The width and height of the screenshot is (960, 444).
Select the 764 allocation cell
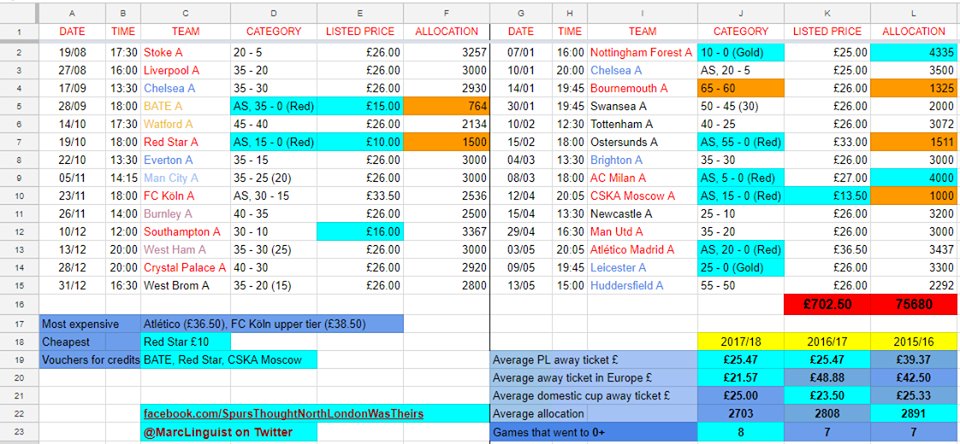click(x=446, y=107)
